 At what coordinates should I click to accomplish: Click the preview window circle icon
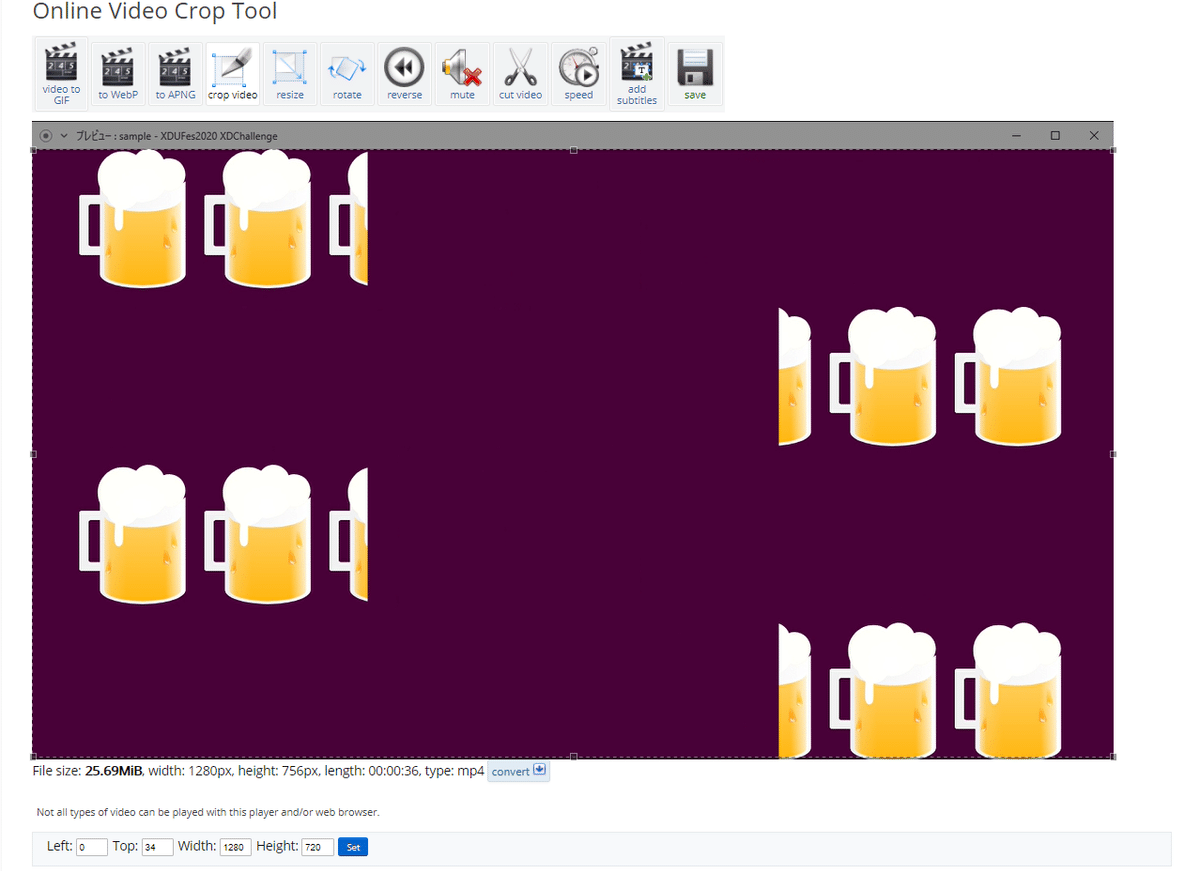click(46, 136)
